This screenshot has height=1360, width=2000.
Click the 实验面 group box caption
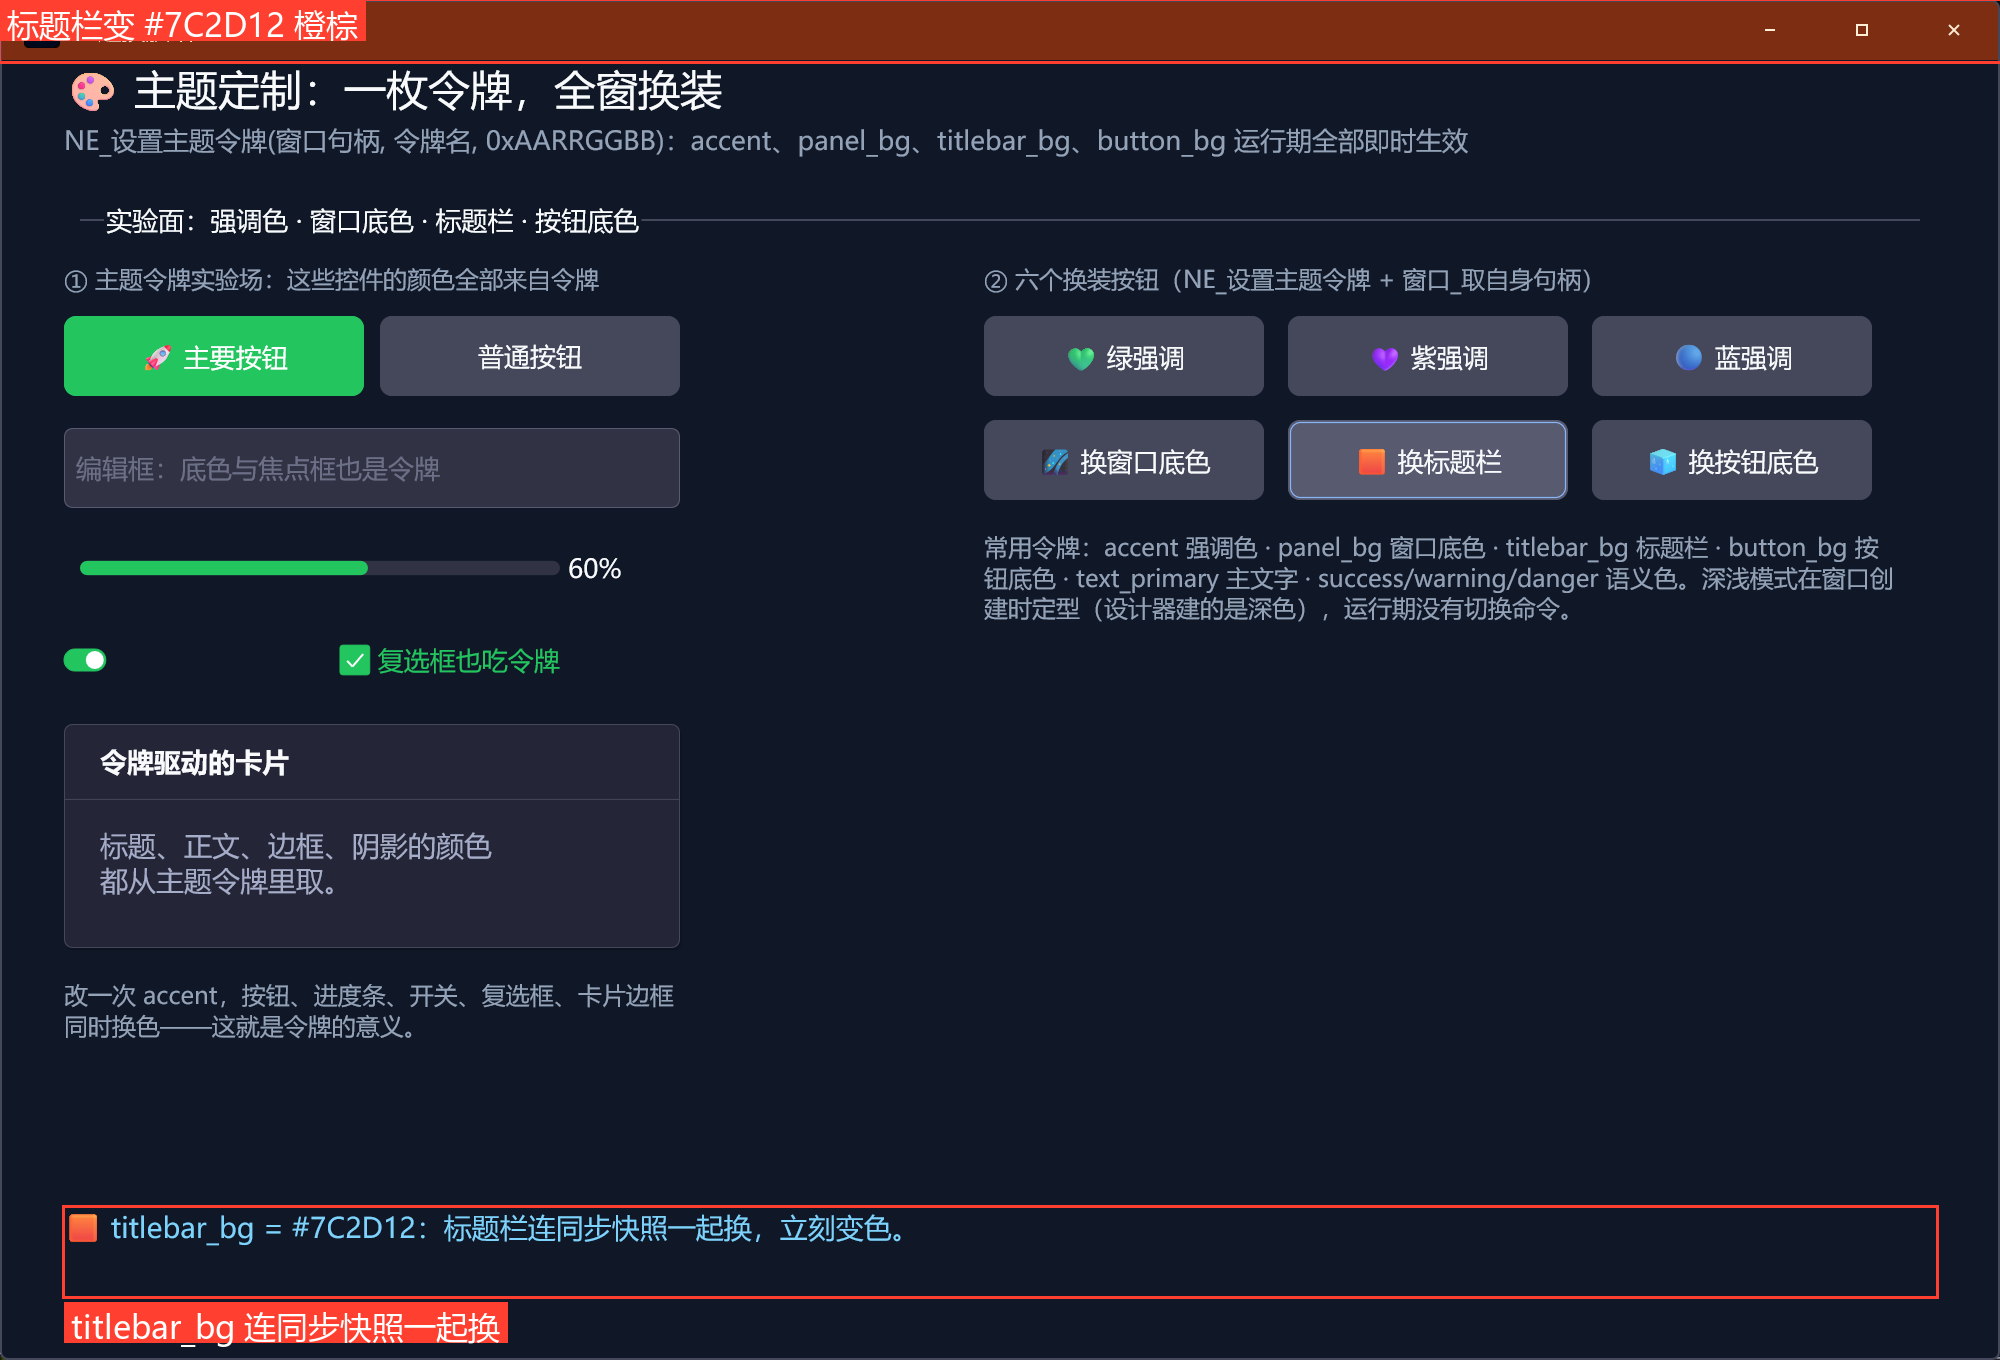pos(372,221)
